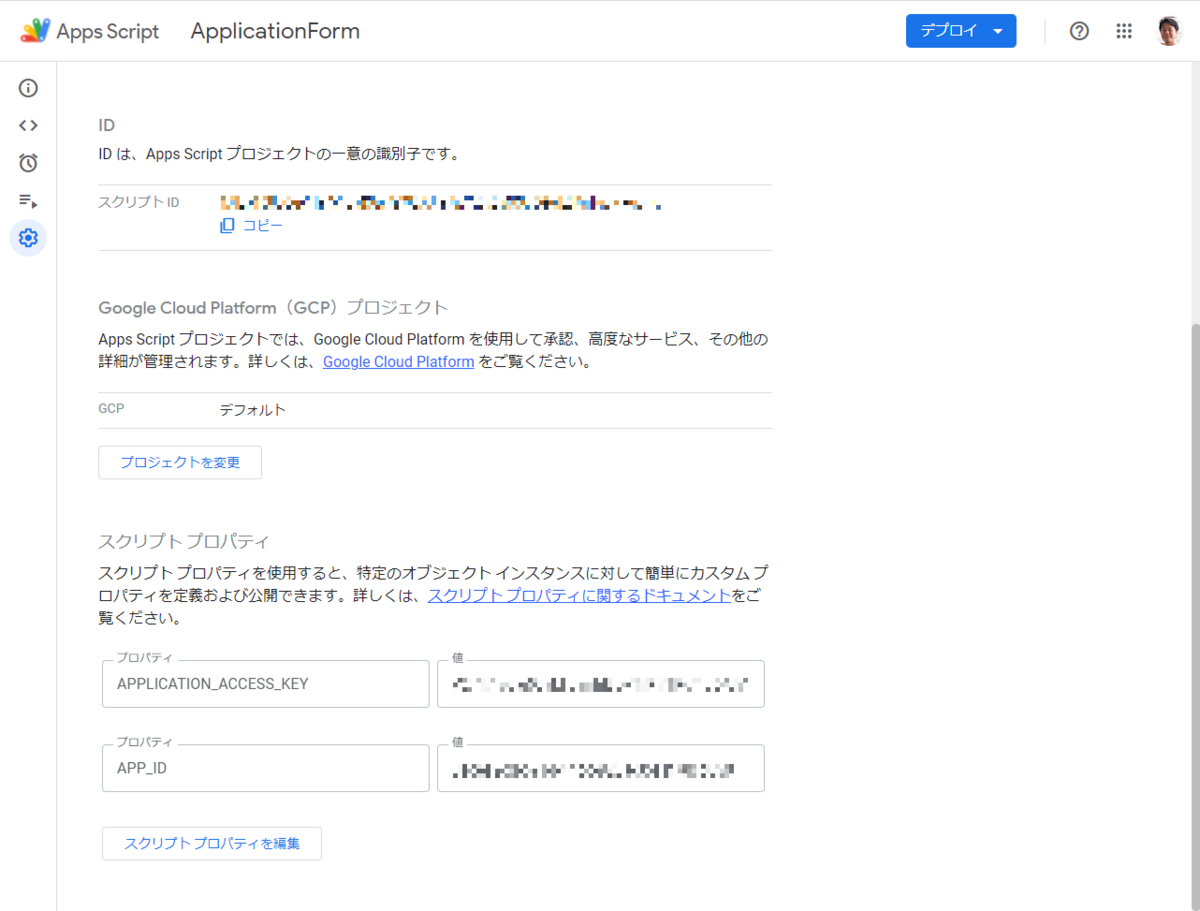This screenshot has height=911, width=1200.
Task: Open the Executions list icon in sidebar
Action: point(28,201)
